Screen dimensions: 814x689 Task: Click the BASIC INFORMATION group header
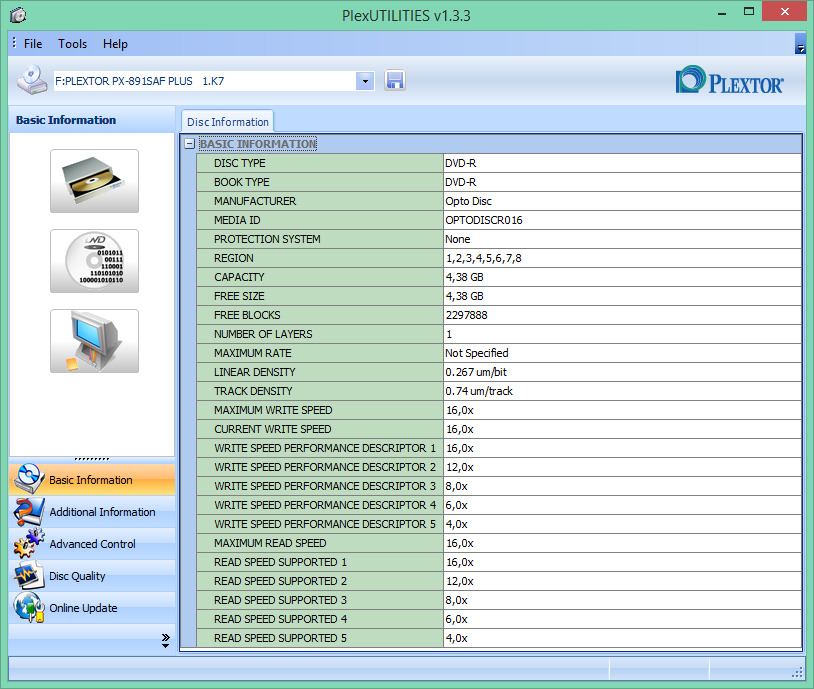[258, 144]
